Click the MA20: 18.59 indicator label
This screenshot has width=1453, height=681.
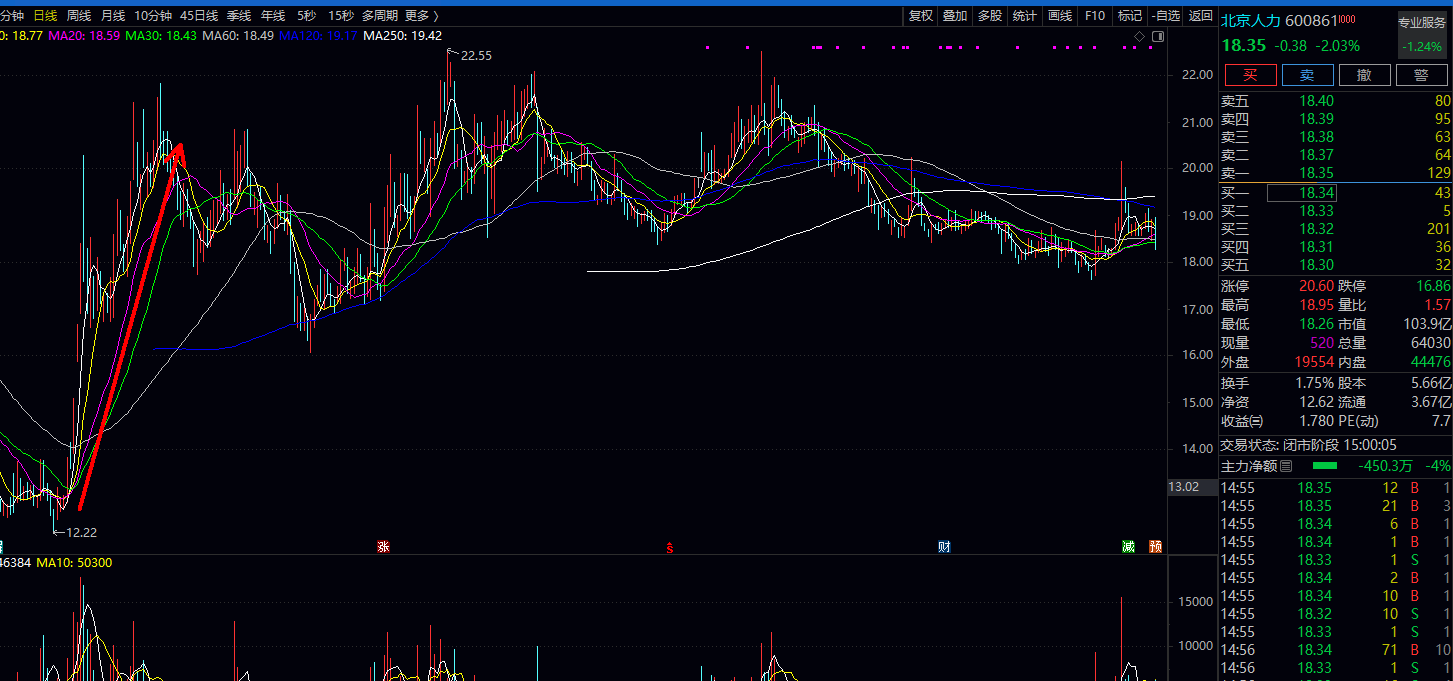point(85,35)
